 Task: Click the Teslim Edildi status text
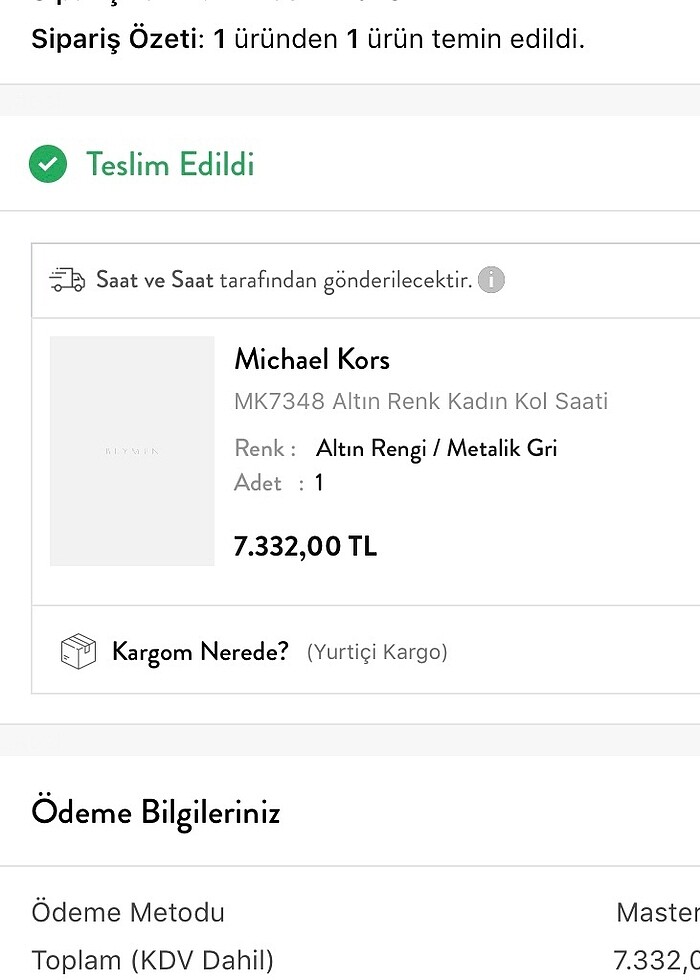pos(169,164)
